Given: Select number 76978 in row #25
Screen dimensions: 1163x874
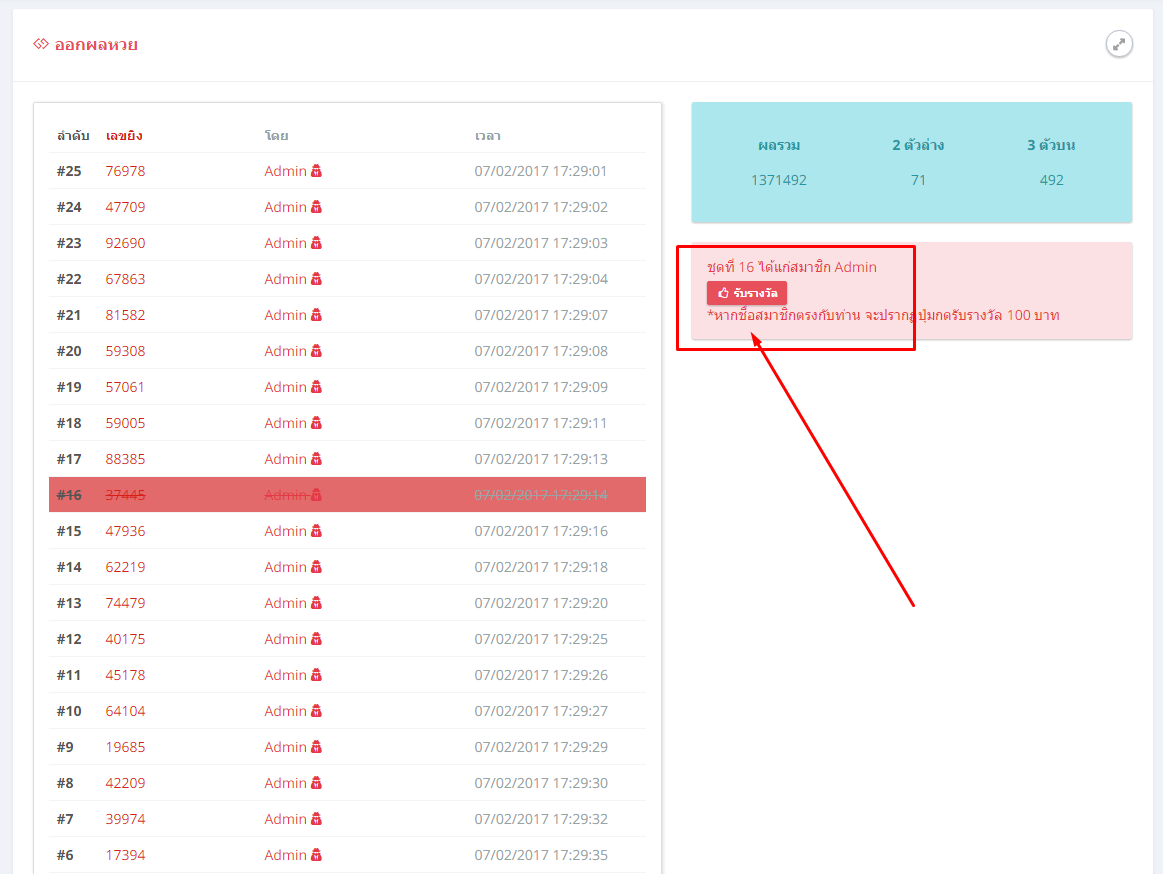Looking at the screenshot, I should 125,171.
